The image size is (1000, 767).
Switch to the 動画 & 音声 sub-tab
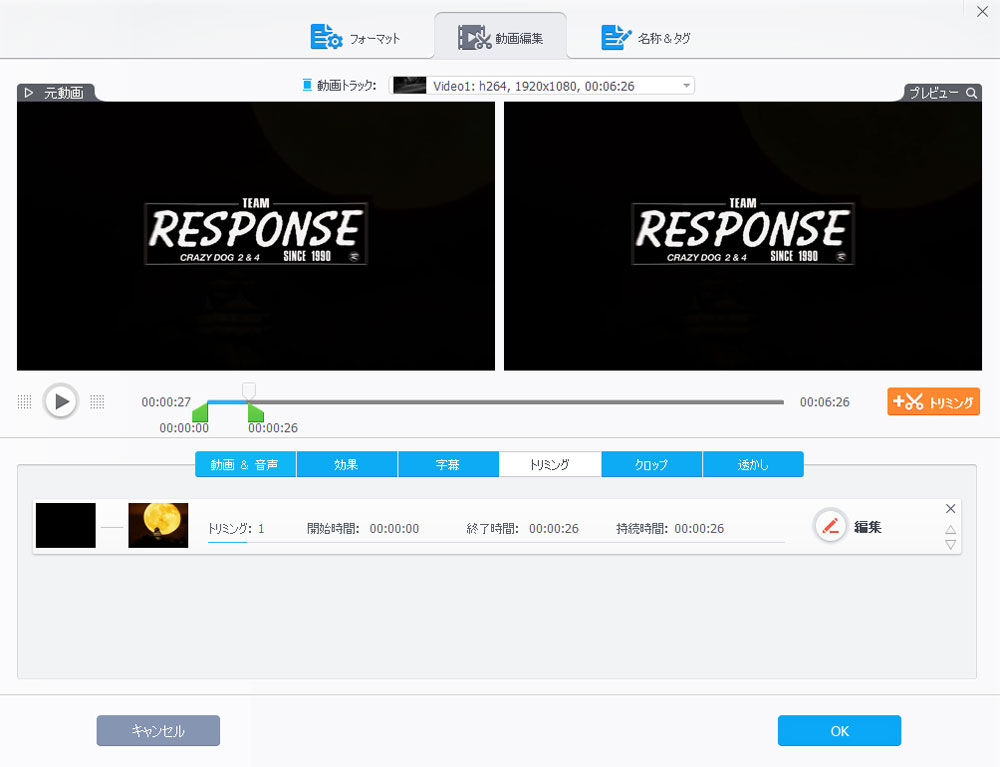point(245,464)
